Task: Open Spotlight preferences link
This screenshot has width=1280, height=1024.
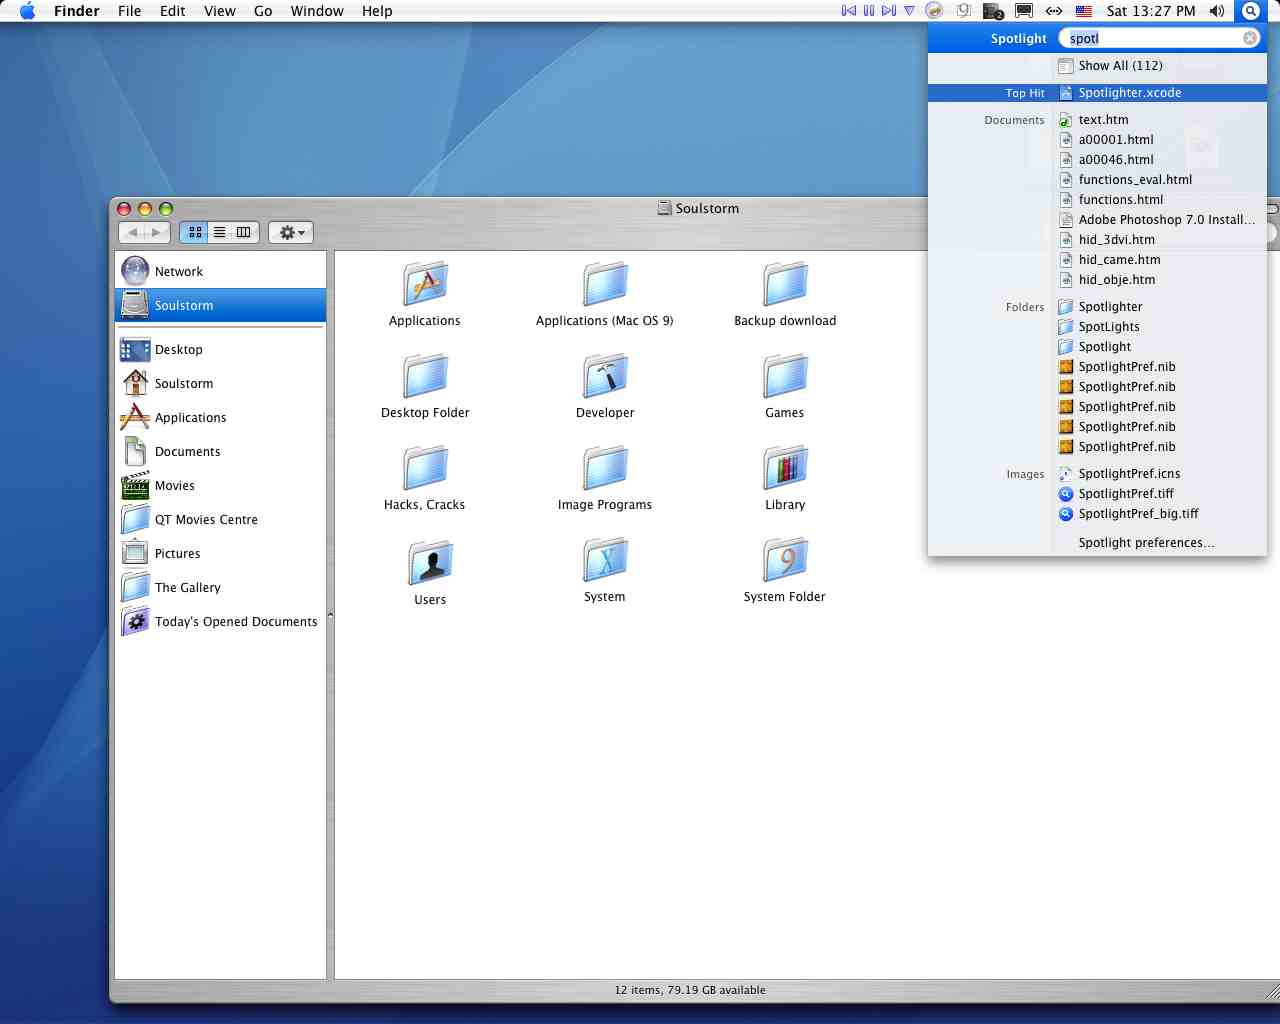Action: pyautogui.click(x=1146, y=543)
